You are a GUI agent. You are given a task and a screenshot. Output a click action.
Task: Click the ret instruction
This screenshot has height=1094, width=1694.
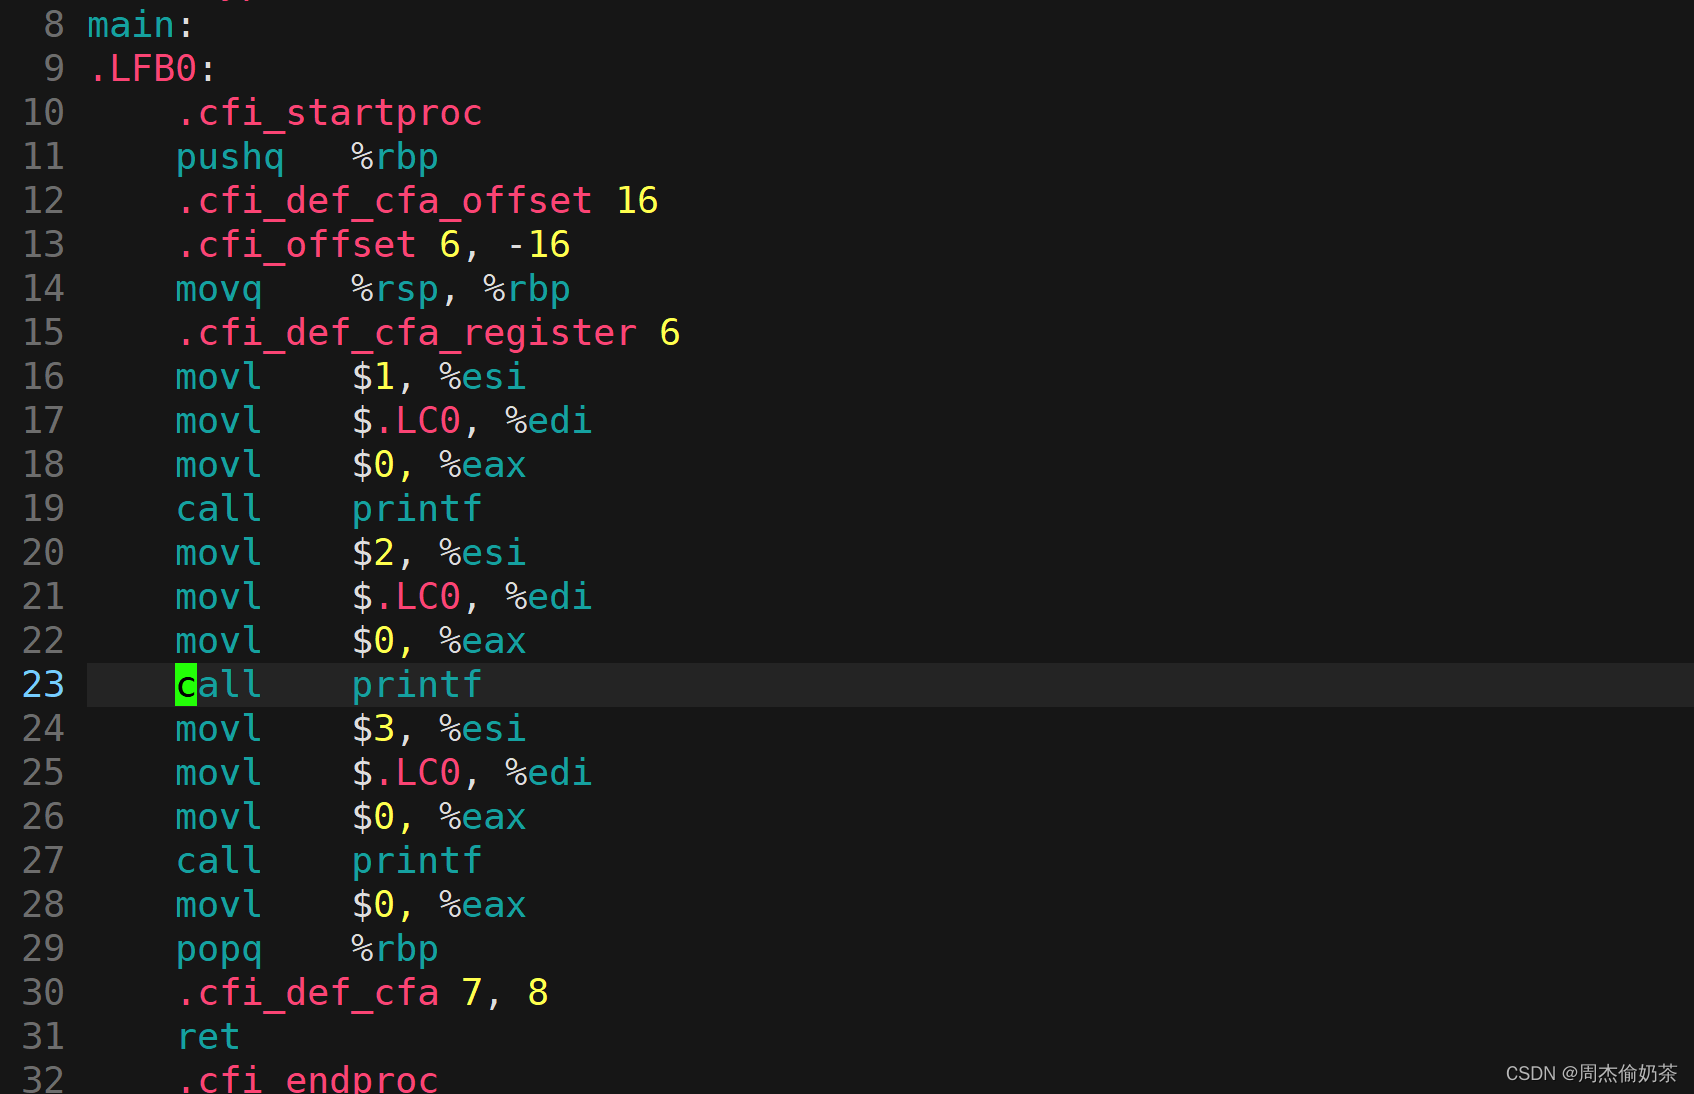pyautogui.click(x=208, y=1037)
